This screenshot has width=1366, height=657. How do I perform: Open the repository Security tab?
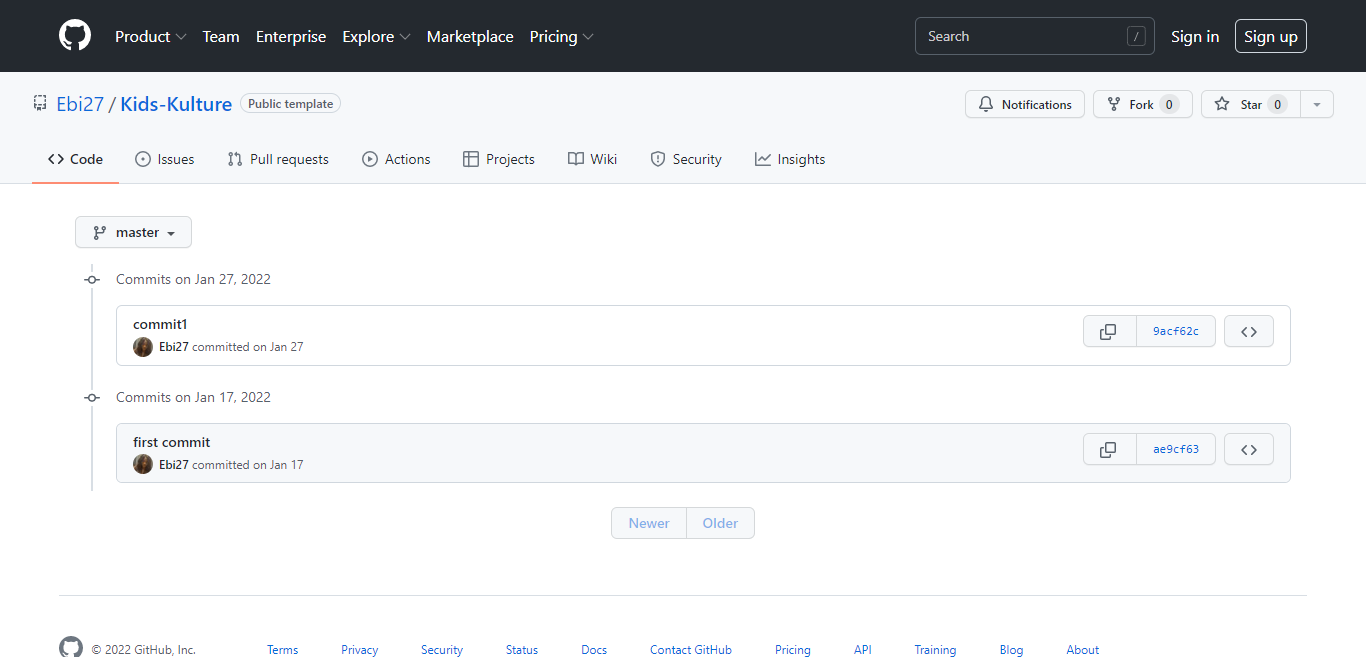686,159
